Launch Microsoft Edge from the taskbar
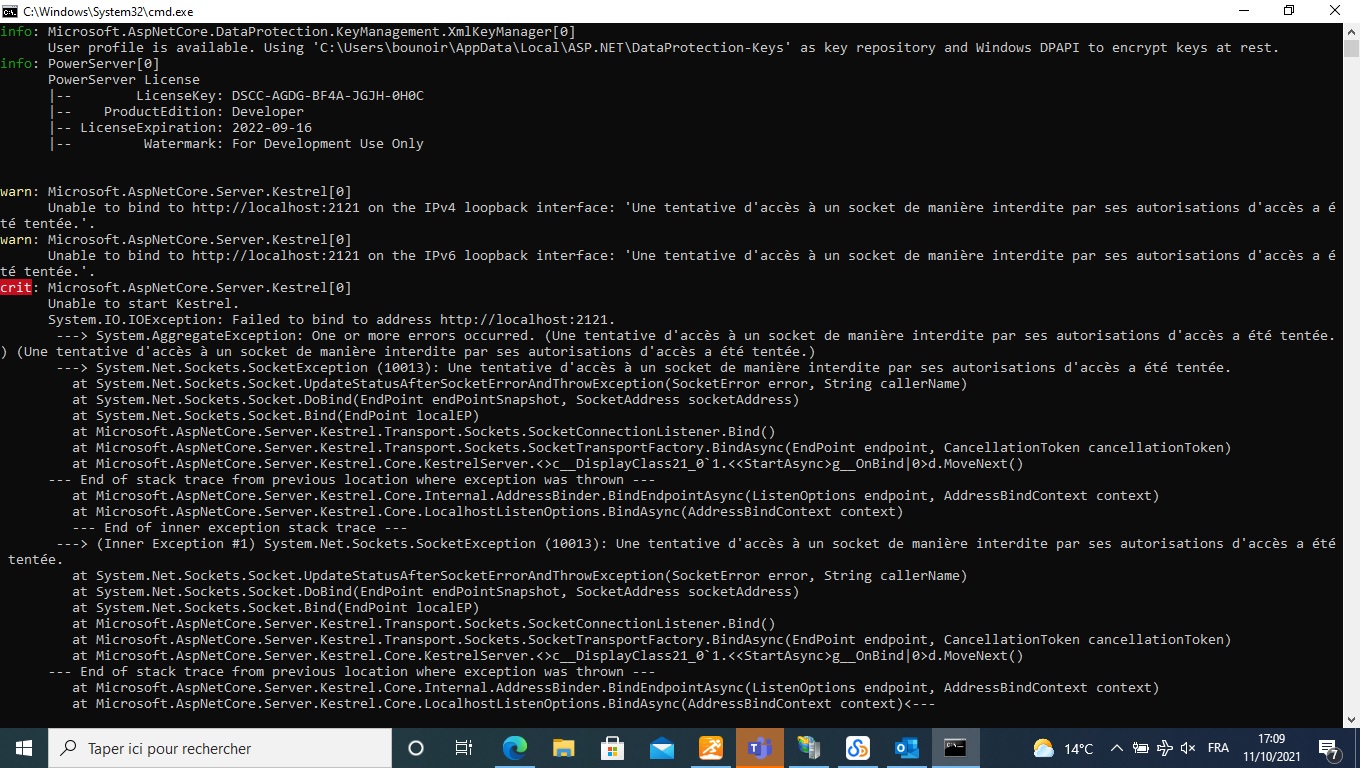This screenshot has width=1360, height=768. click(x=514, y=748)
